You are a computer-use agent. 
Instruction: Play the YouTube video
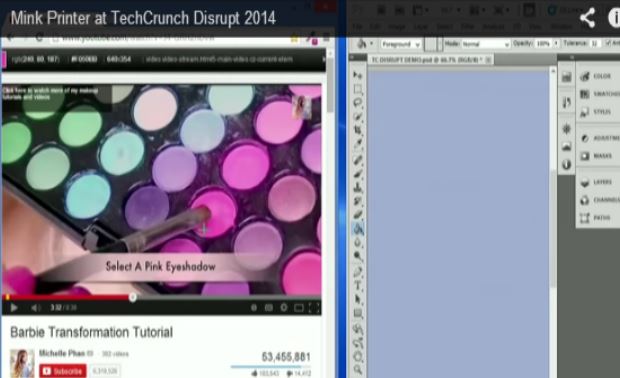14,308
